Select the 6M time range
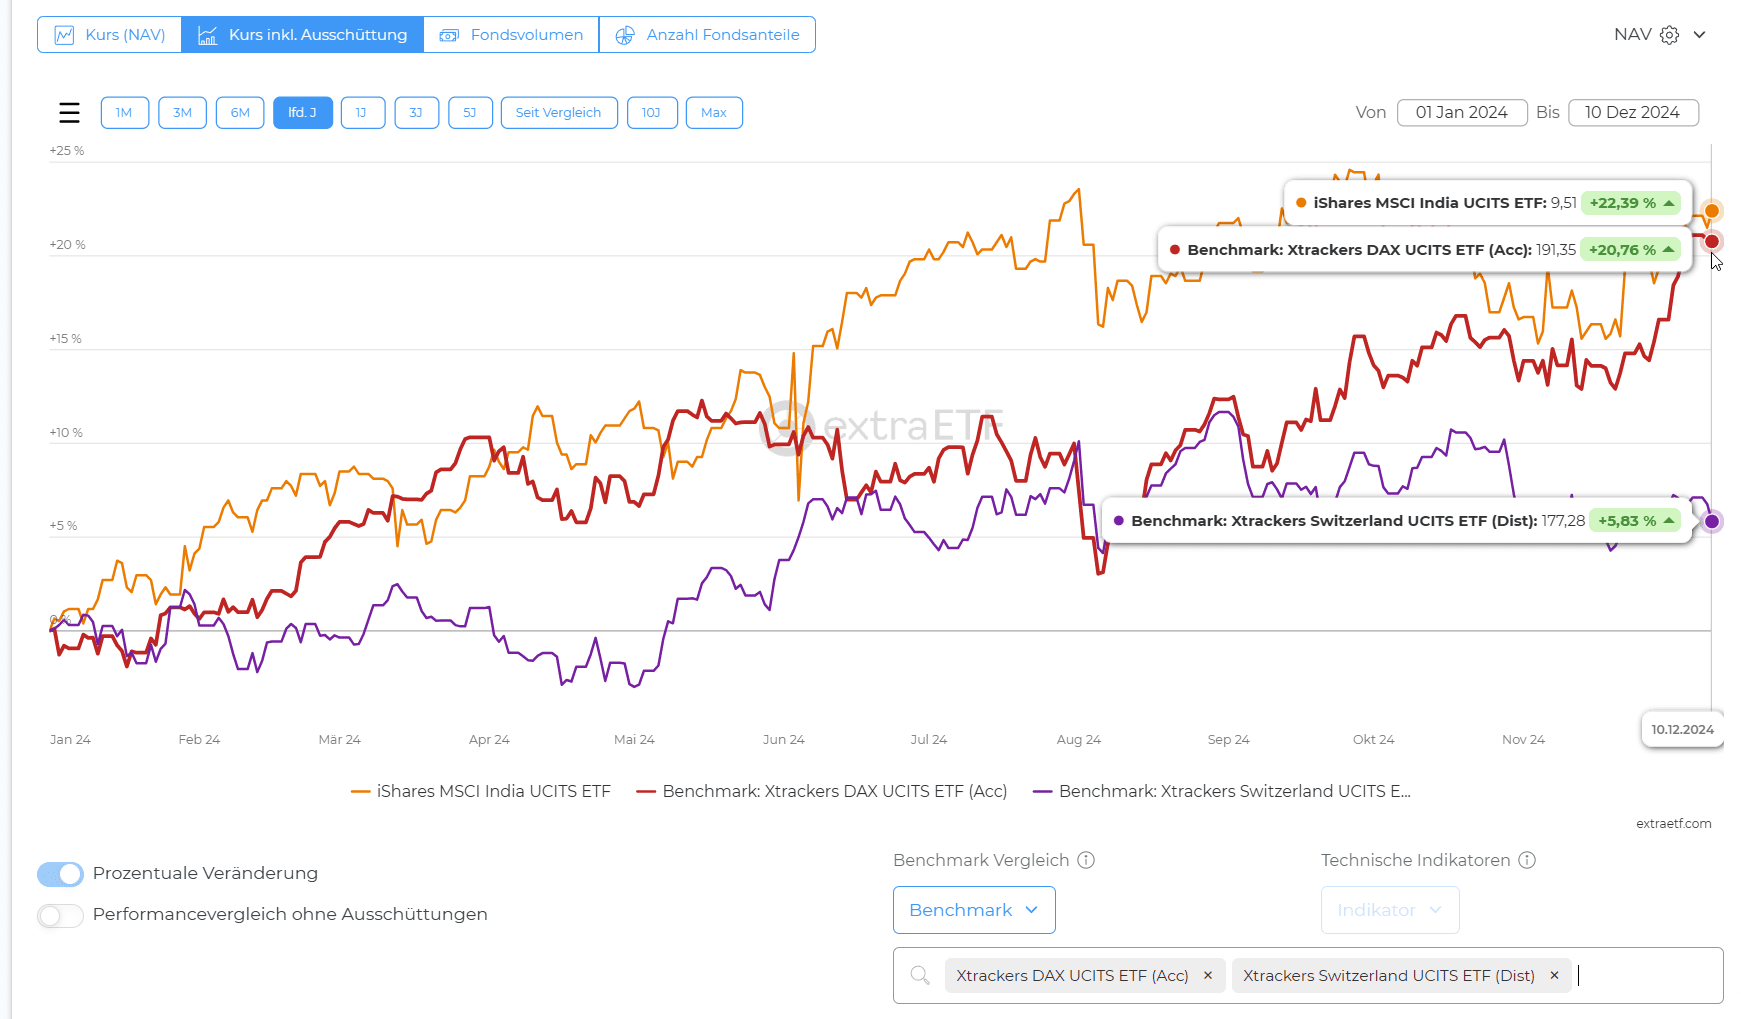 click(x=240, y=113)
